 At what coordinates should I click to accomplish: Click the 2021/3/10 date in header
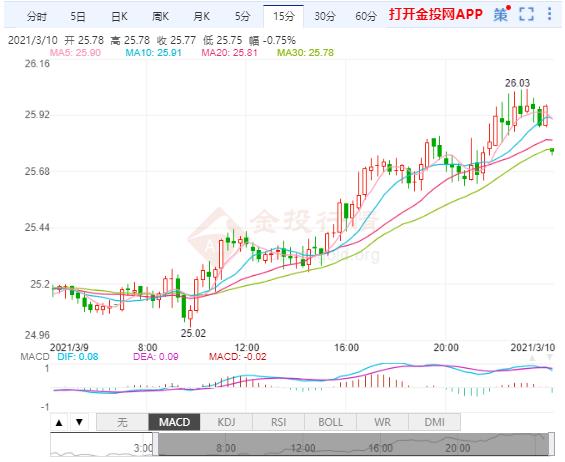pyautogui.click(x=33, y=40)
